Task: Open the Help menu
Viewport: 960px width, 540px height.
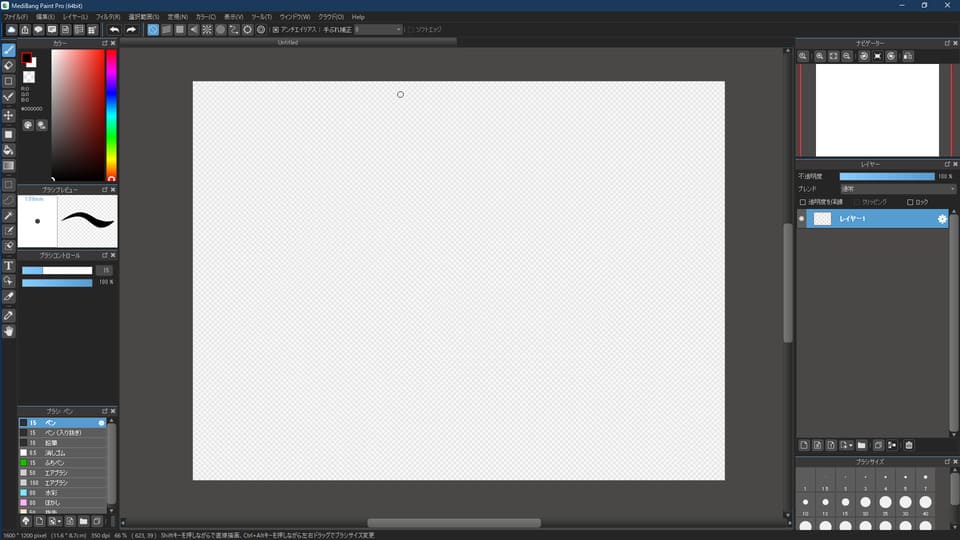Action: point(358,17)
